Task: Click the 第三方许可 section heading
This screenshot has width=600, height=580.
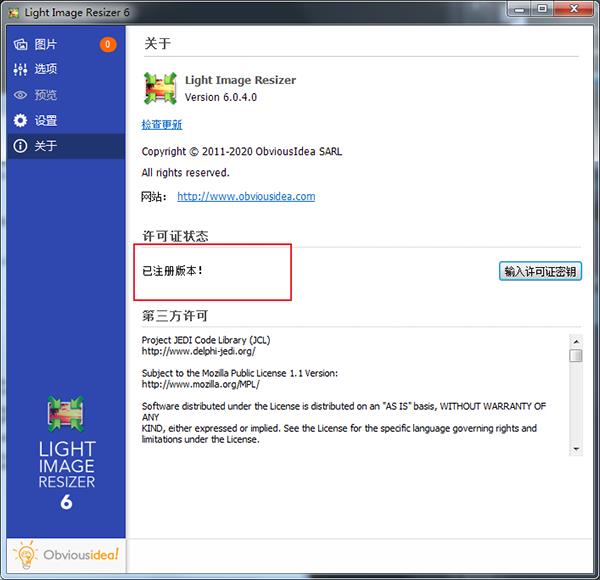Action: click(175, 316)
